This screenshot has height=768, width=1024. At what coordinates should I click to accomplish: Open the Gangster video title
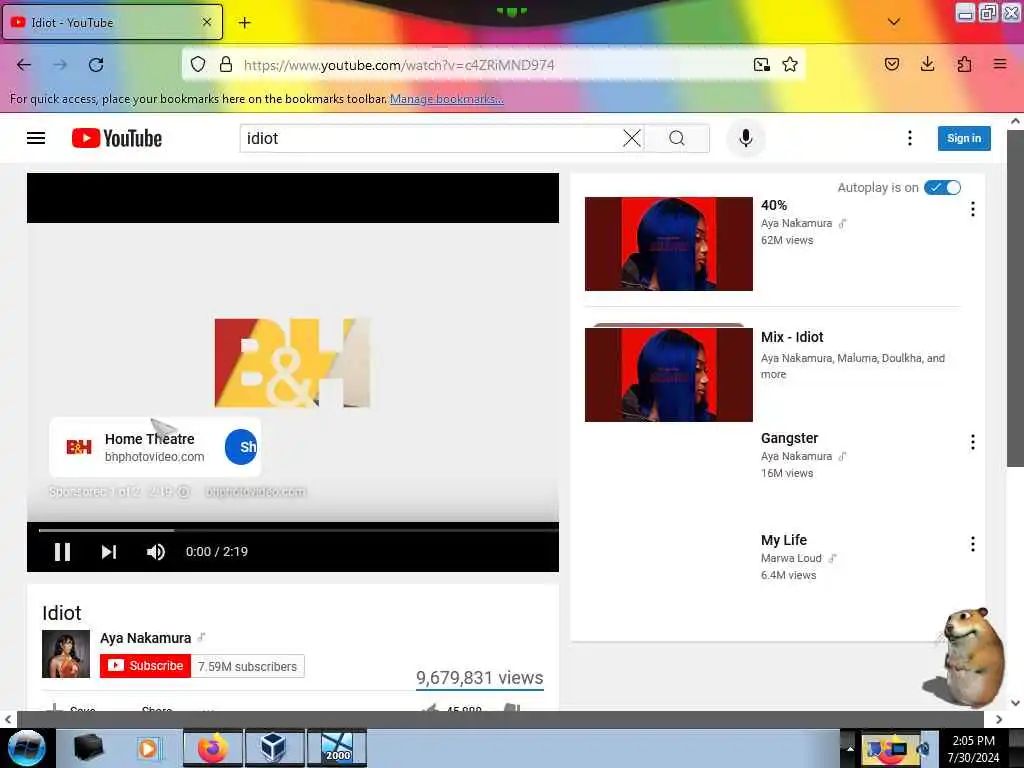(x=789, y=438)
